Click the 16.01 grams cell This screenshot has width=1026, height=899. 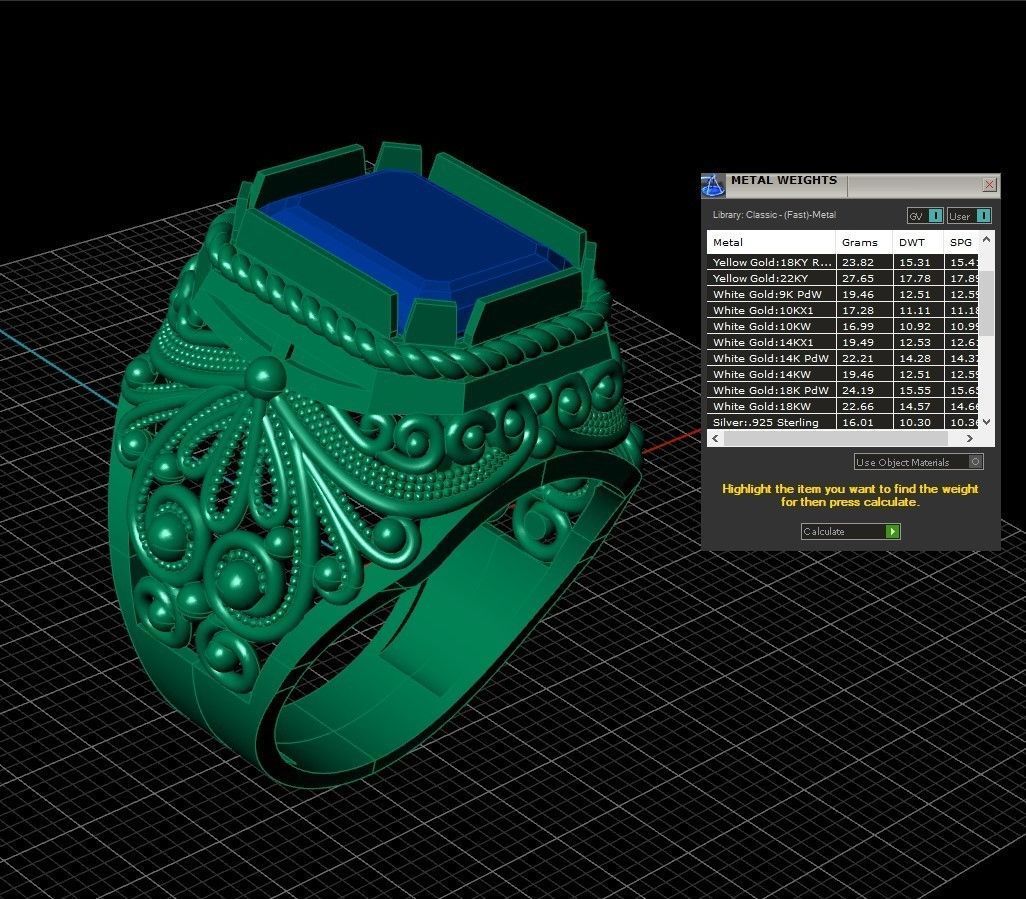864,422
